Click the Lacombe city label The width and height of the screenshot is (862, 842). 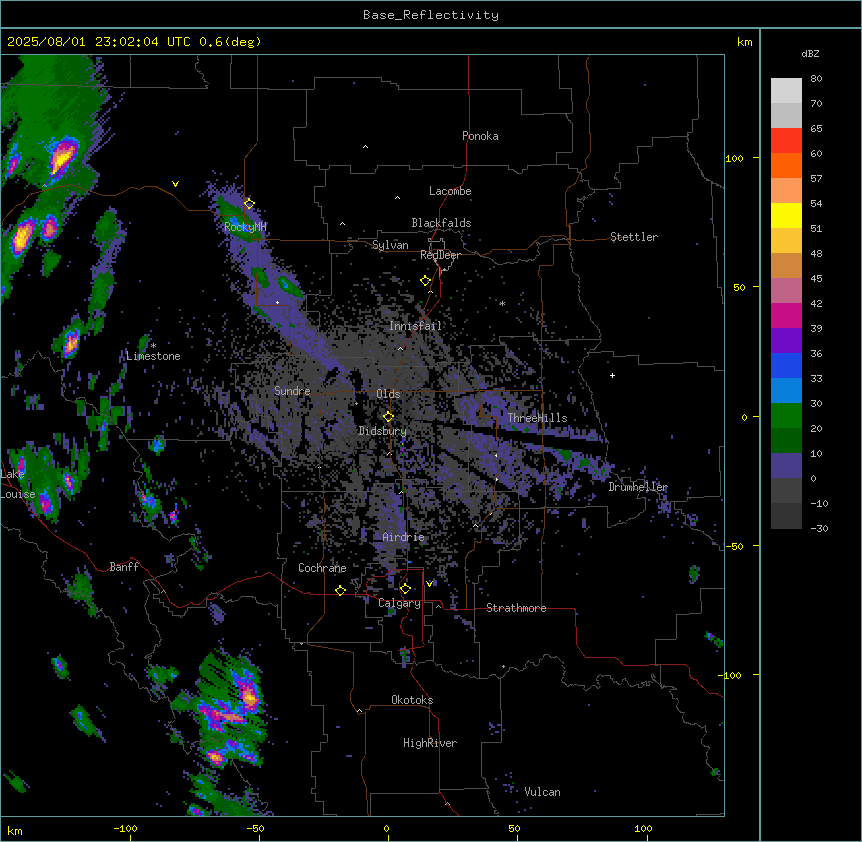click(450, 191)
